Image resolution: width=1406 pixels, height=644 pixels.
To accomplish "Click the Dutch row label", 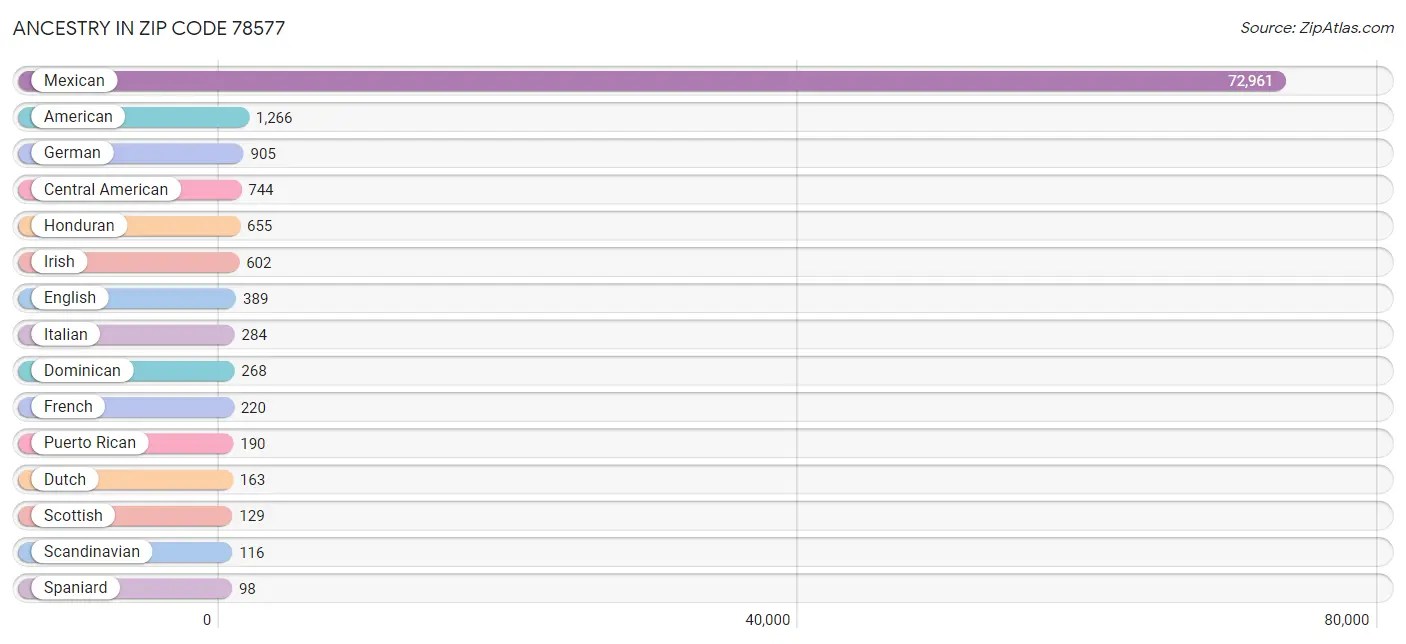I will tap(63, 479).
